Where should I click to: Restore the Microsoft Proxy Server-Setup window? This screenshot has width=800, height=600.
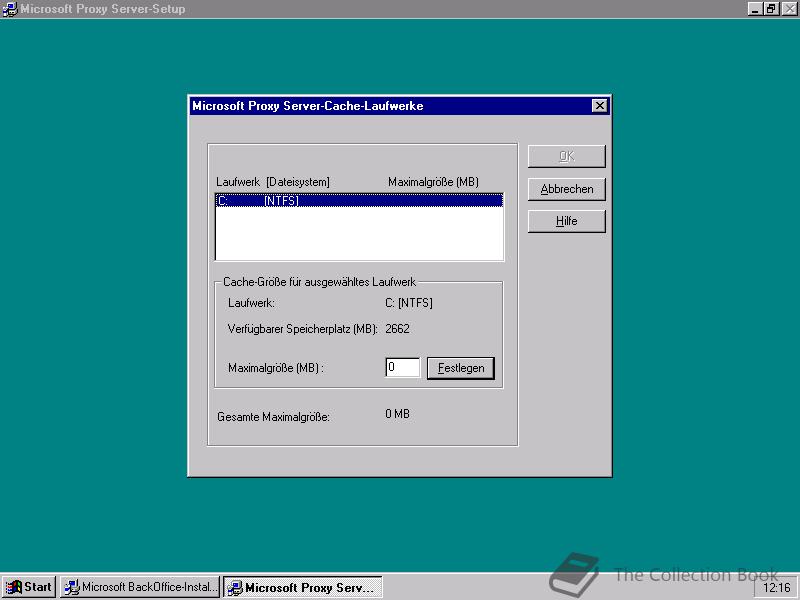pos(771,9)
